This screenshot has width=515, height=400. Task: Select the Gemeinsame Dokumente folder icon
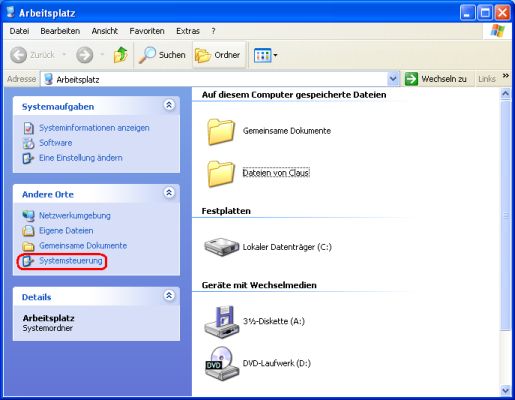click(x=221, y=132)
